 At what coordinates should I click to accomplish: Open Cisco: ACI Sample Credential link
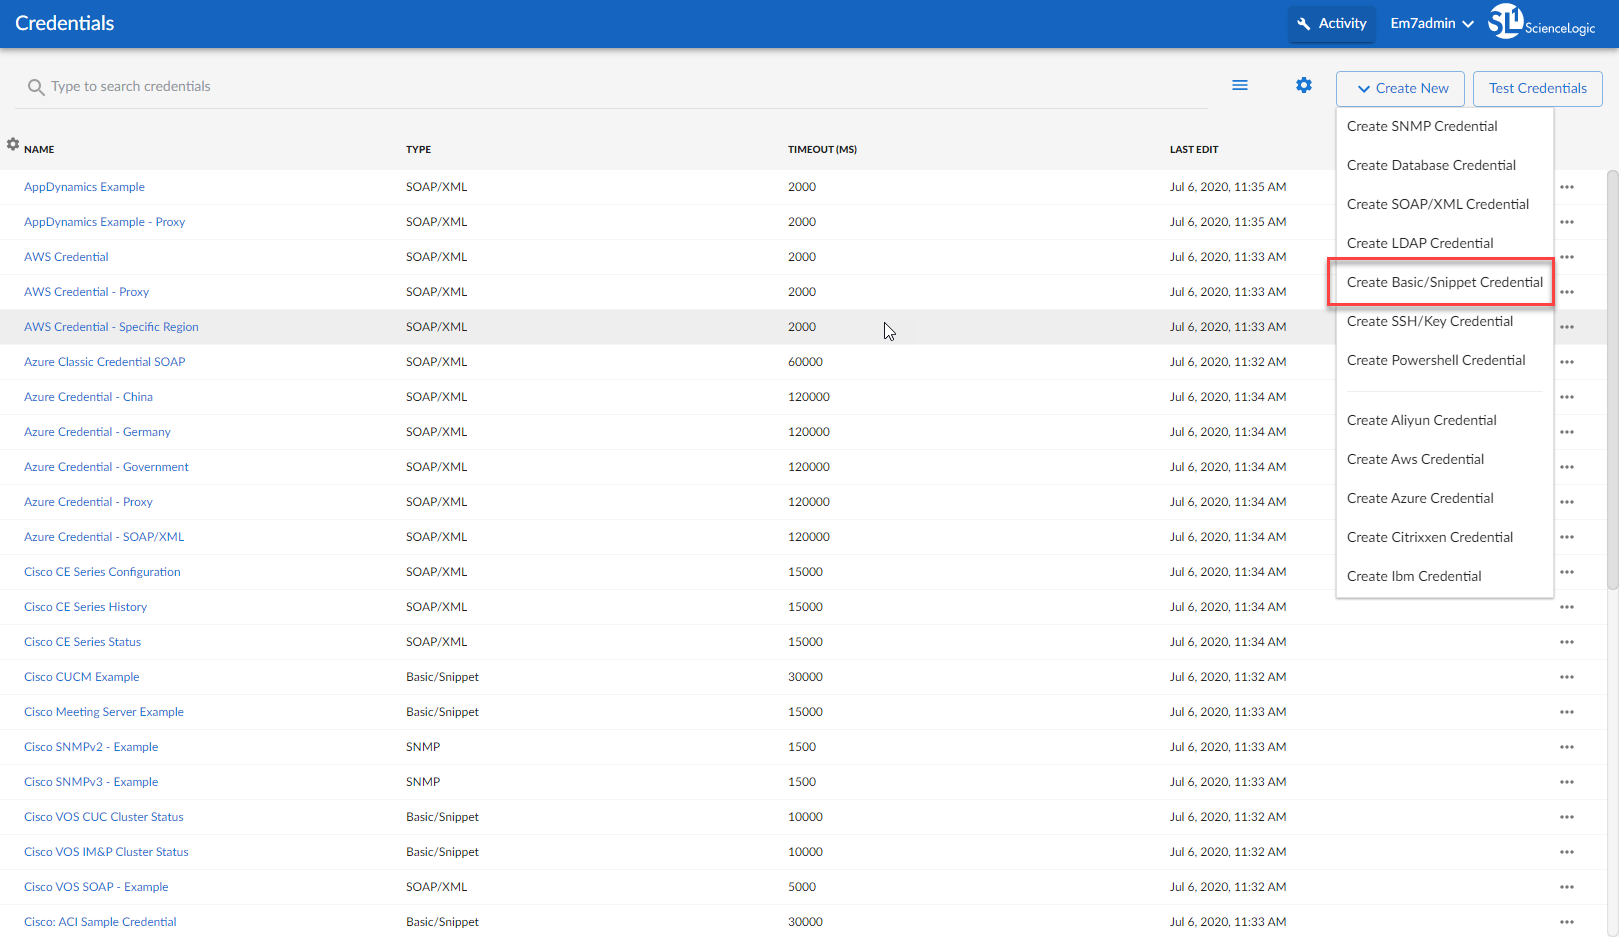click(100, 922)
